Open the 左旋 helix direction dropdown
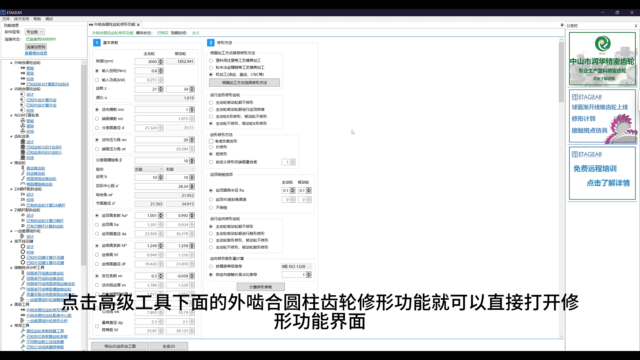 149,169
